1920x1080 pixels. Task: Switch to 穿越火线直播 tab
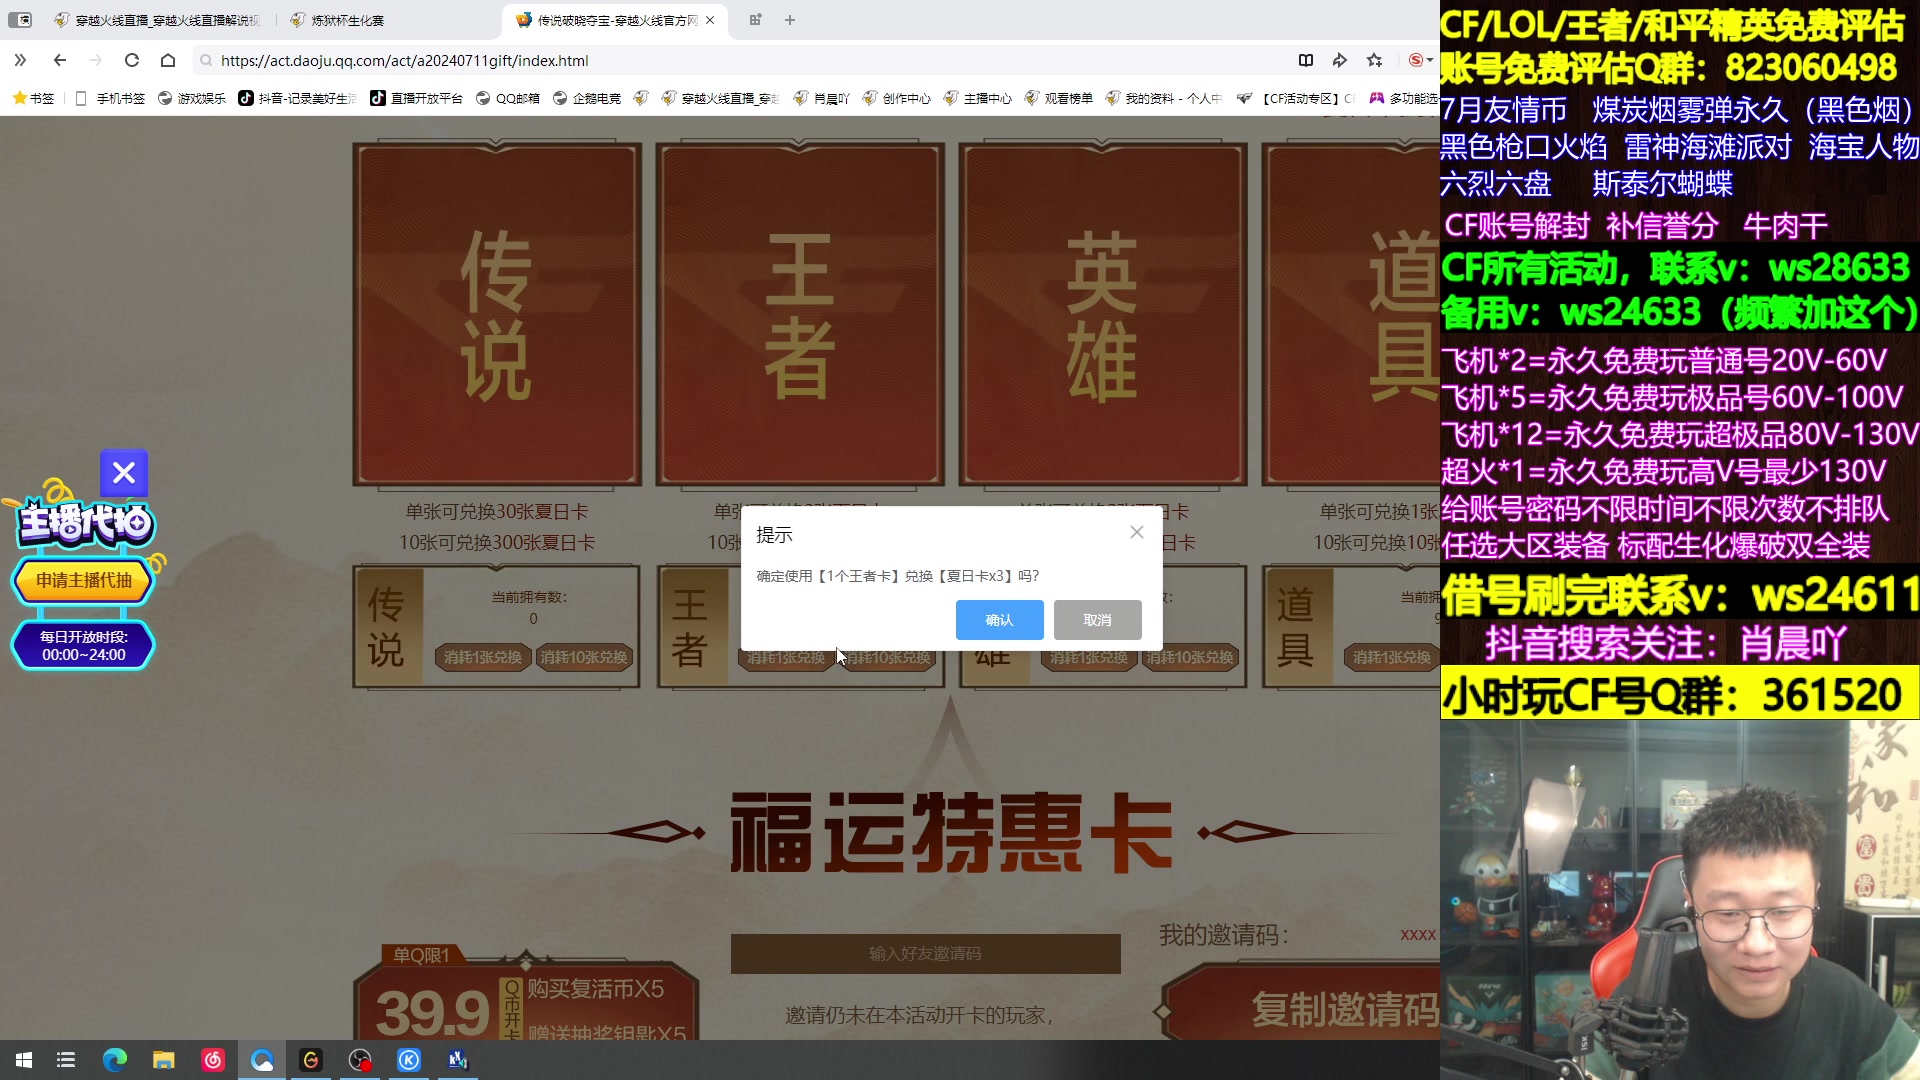point(157,20)
